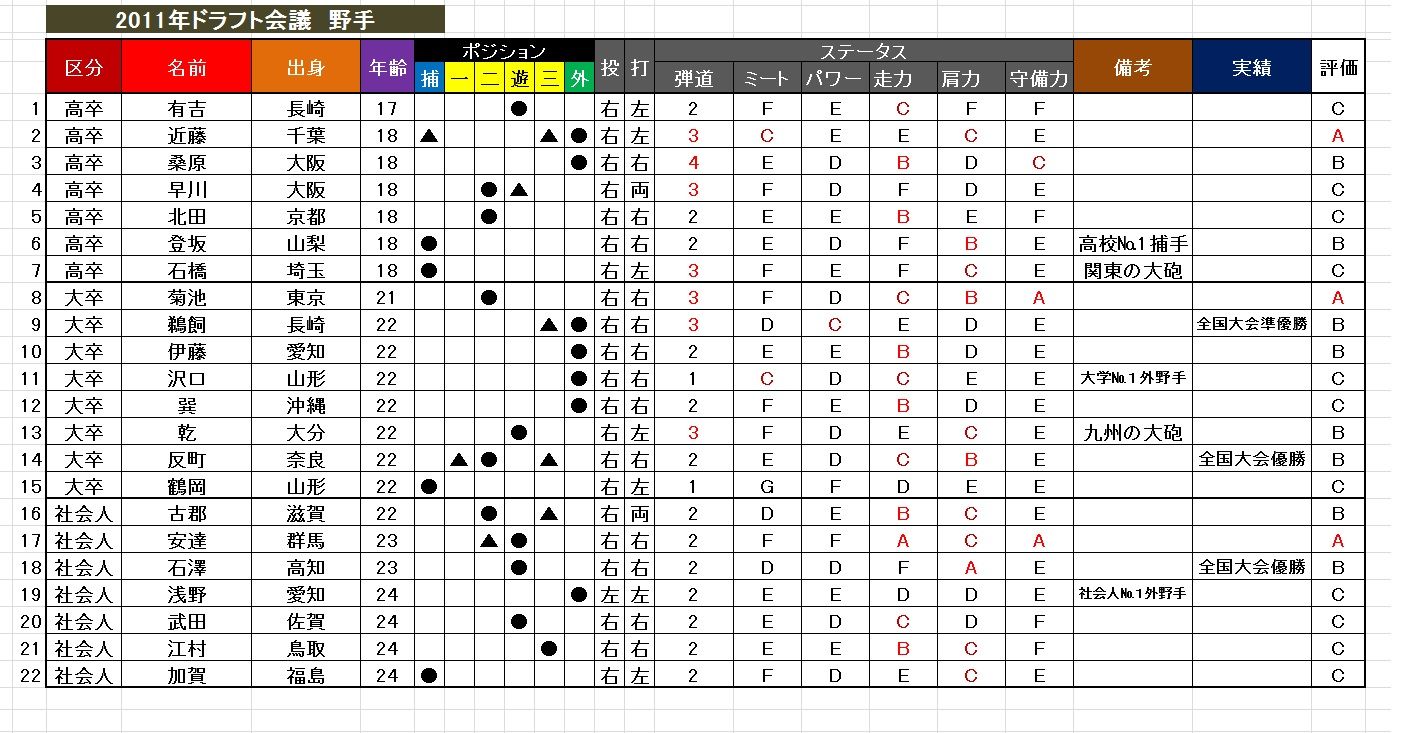Viewport: 1416px width, 733px height.
Task: Select the name cell 安達
Action: pos(187,541)
